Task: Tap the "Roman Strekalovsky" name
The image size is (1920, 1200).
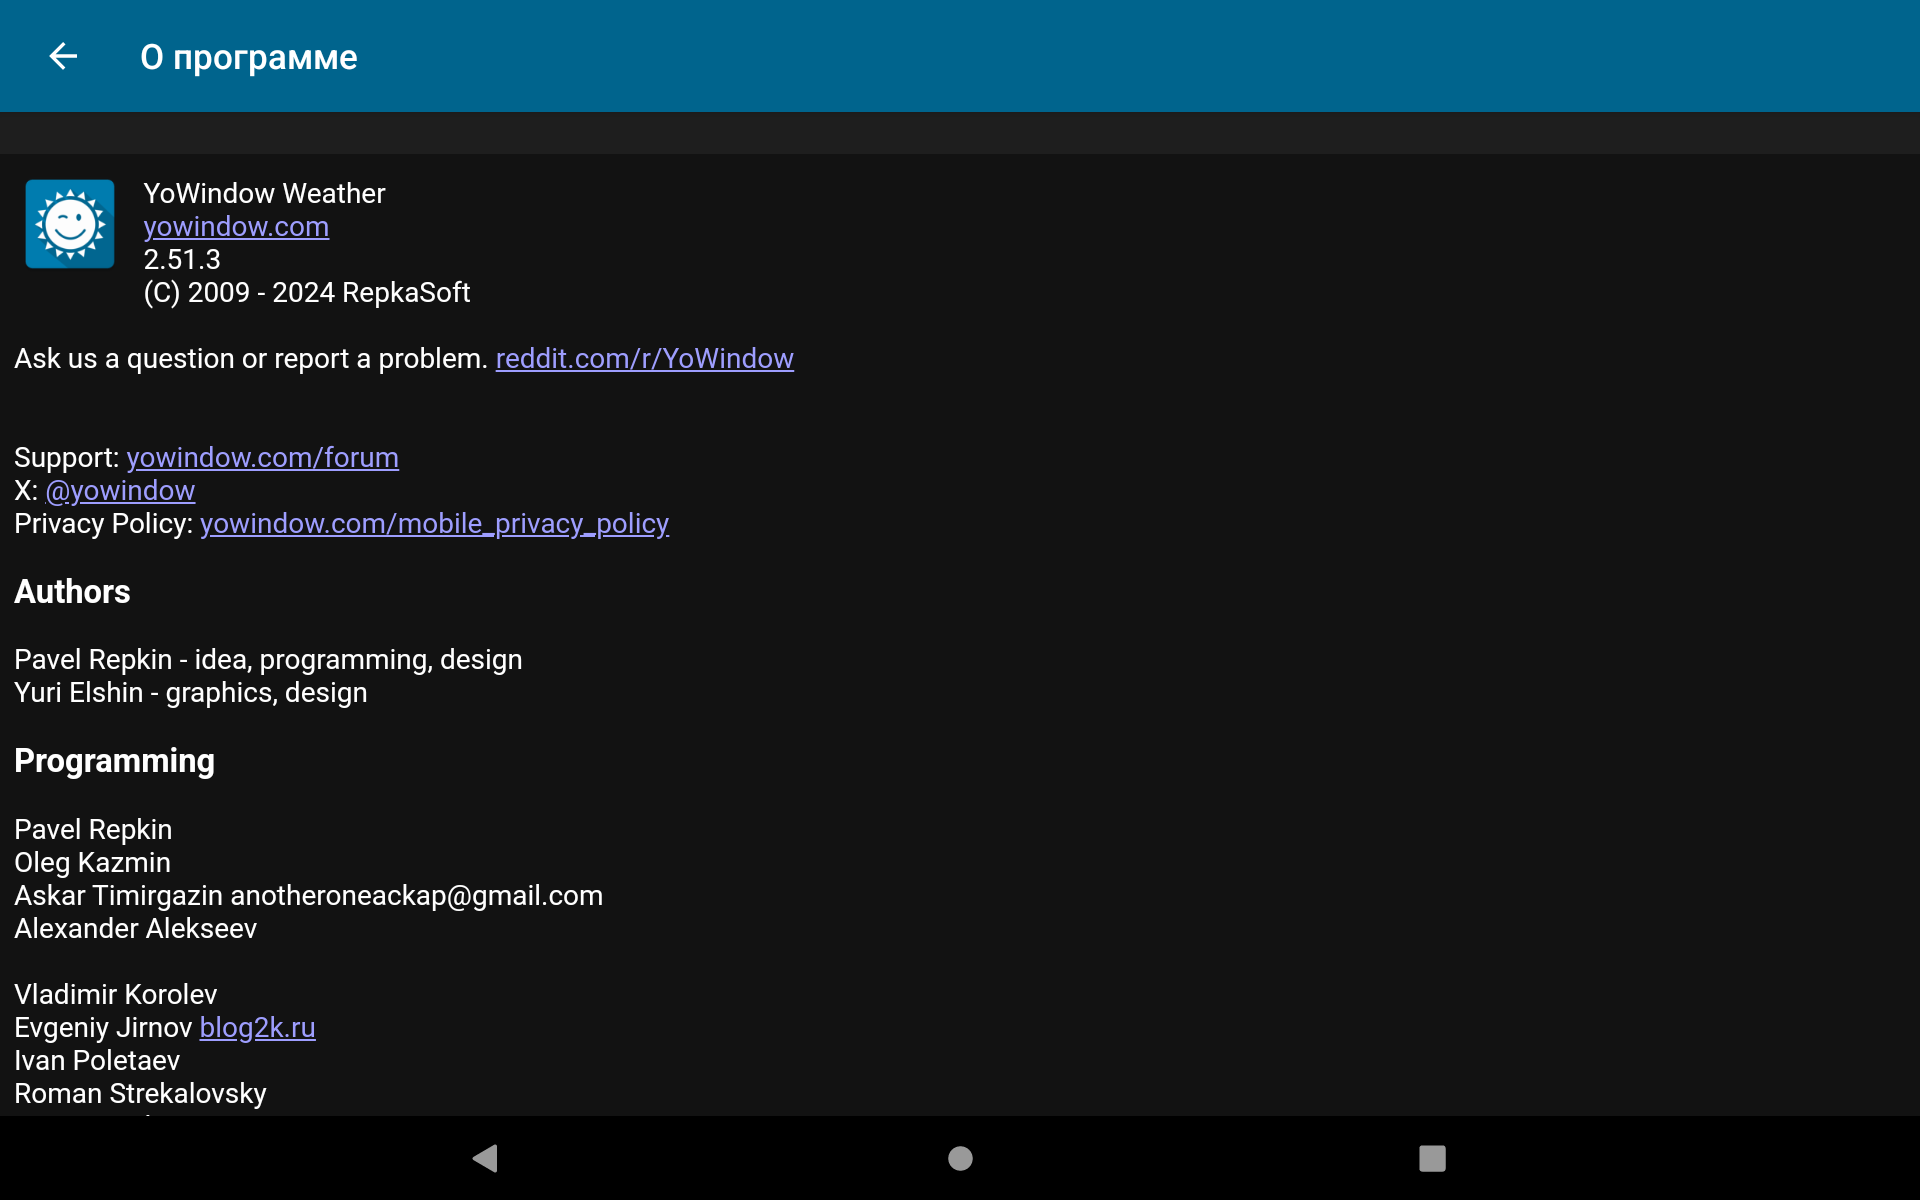Action: tap(141, 1094)
